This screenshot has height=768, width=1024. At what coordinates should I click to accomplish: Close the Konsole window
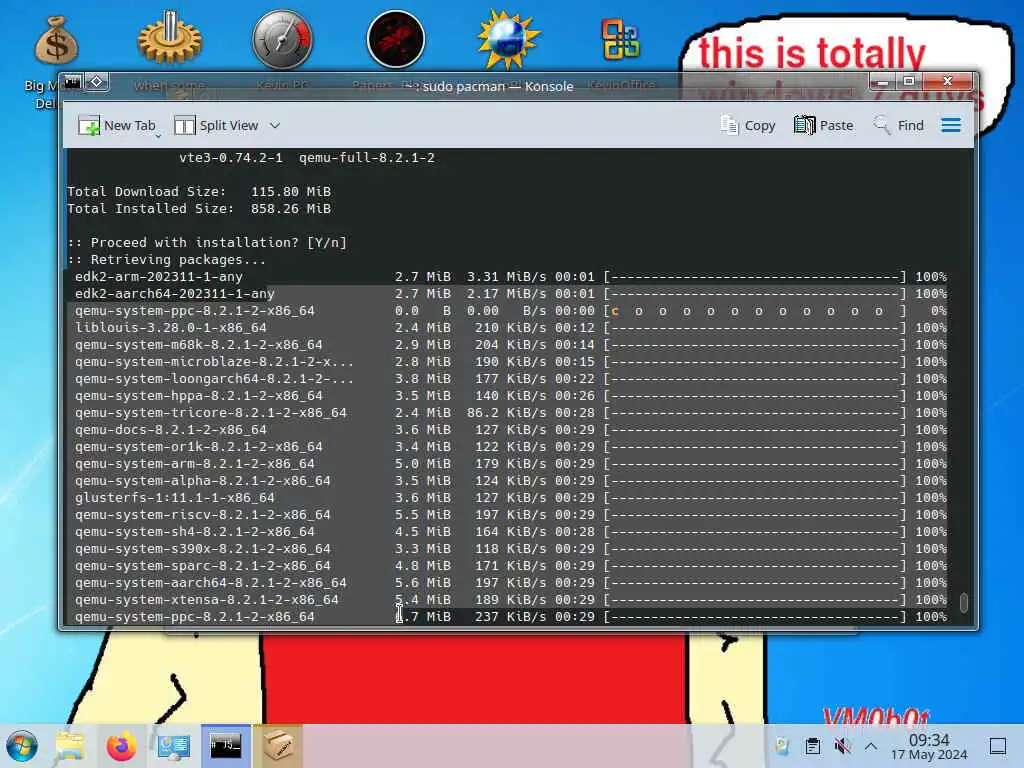click(x=948, y=82)
